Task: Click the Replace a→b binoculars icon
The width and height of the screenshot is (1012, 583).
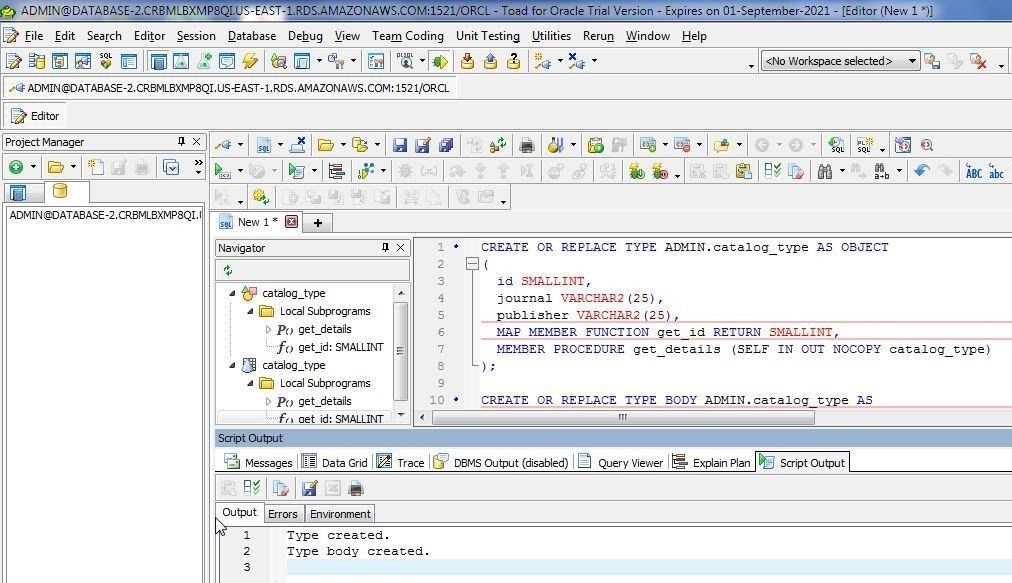Action: (881, 171)
